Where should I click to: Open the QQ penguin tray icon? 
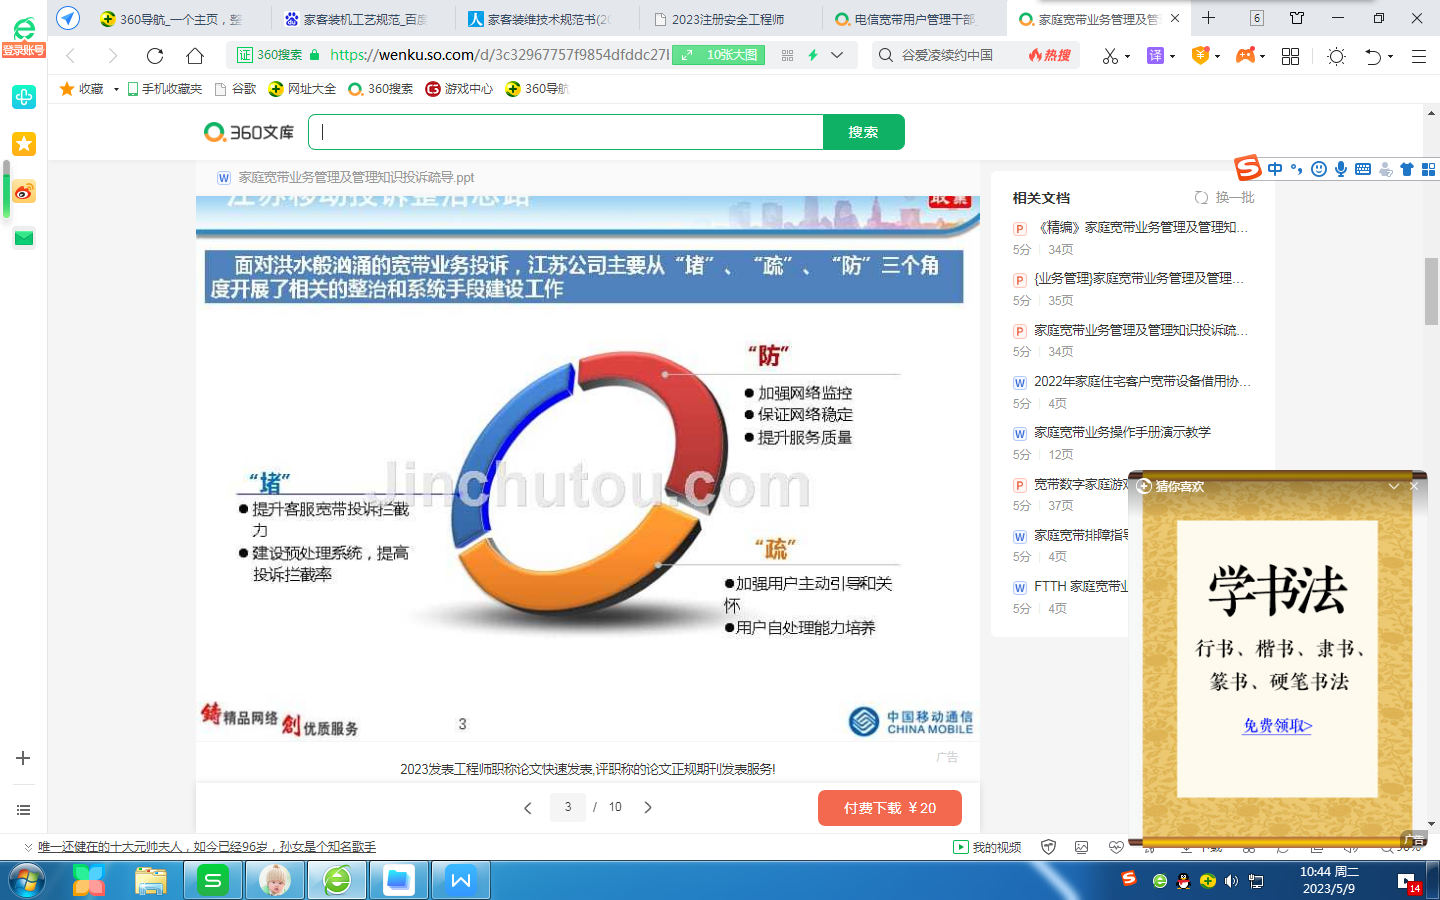pyautogui.click(x=1183, y=881)
